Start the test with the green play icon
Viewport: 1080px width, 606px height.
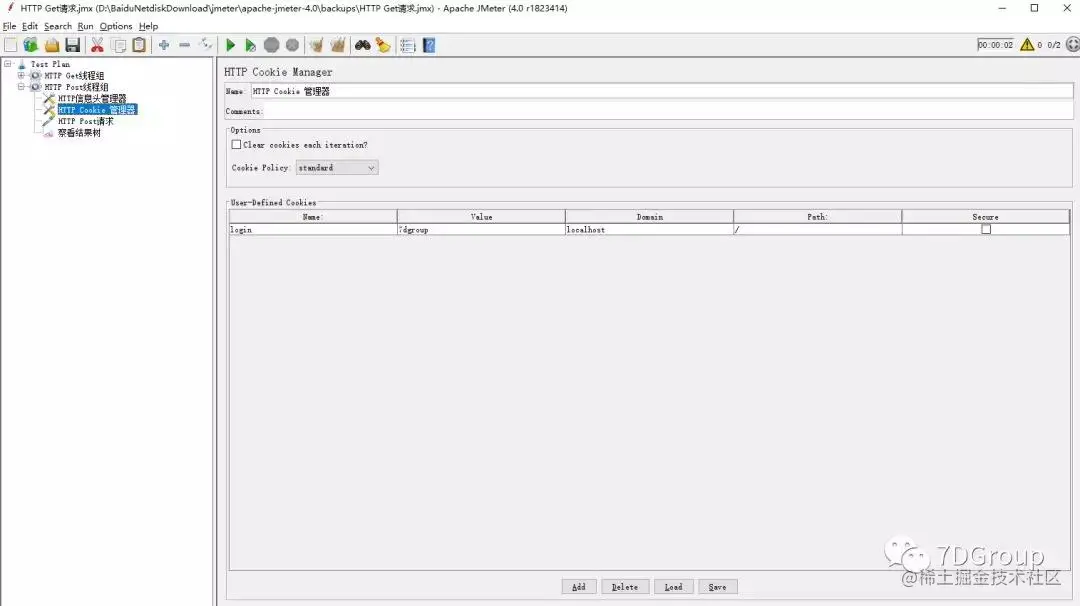point(231,45)
